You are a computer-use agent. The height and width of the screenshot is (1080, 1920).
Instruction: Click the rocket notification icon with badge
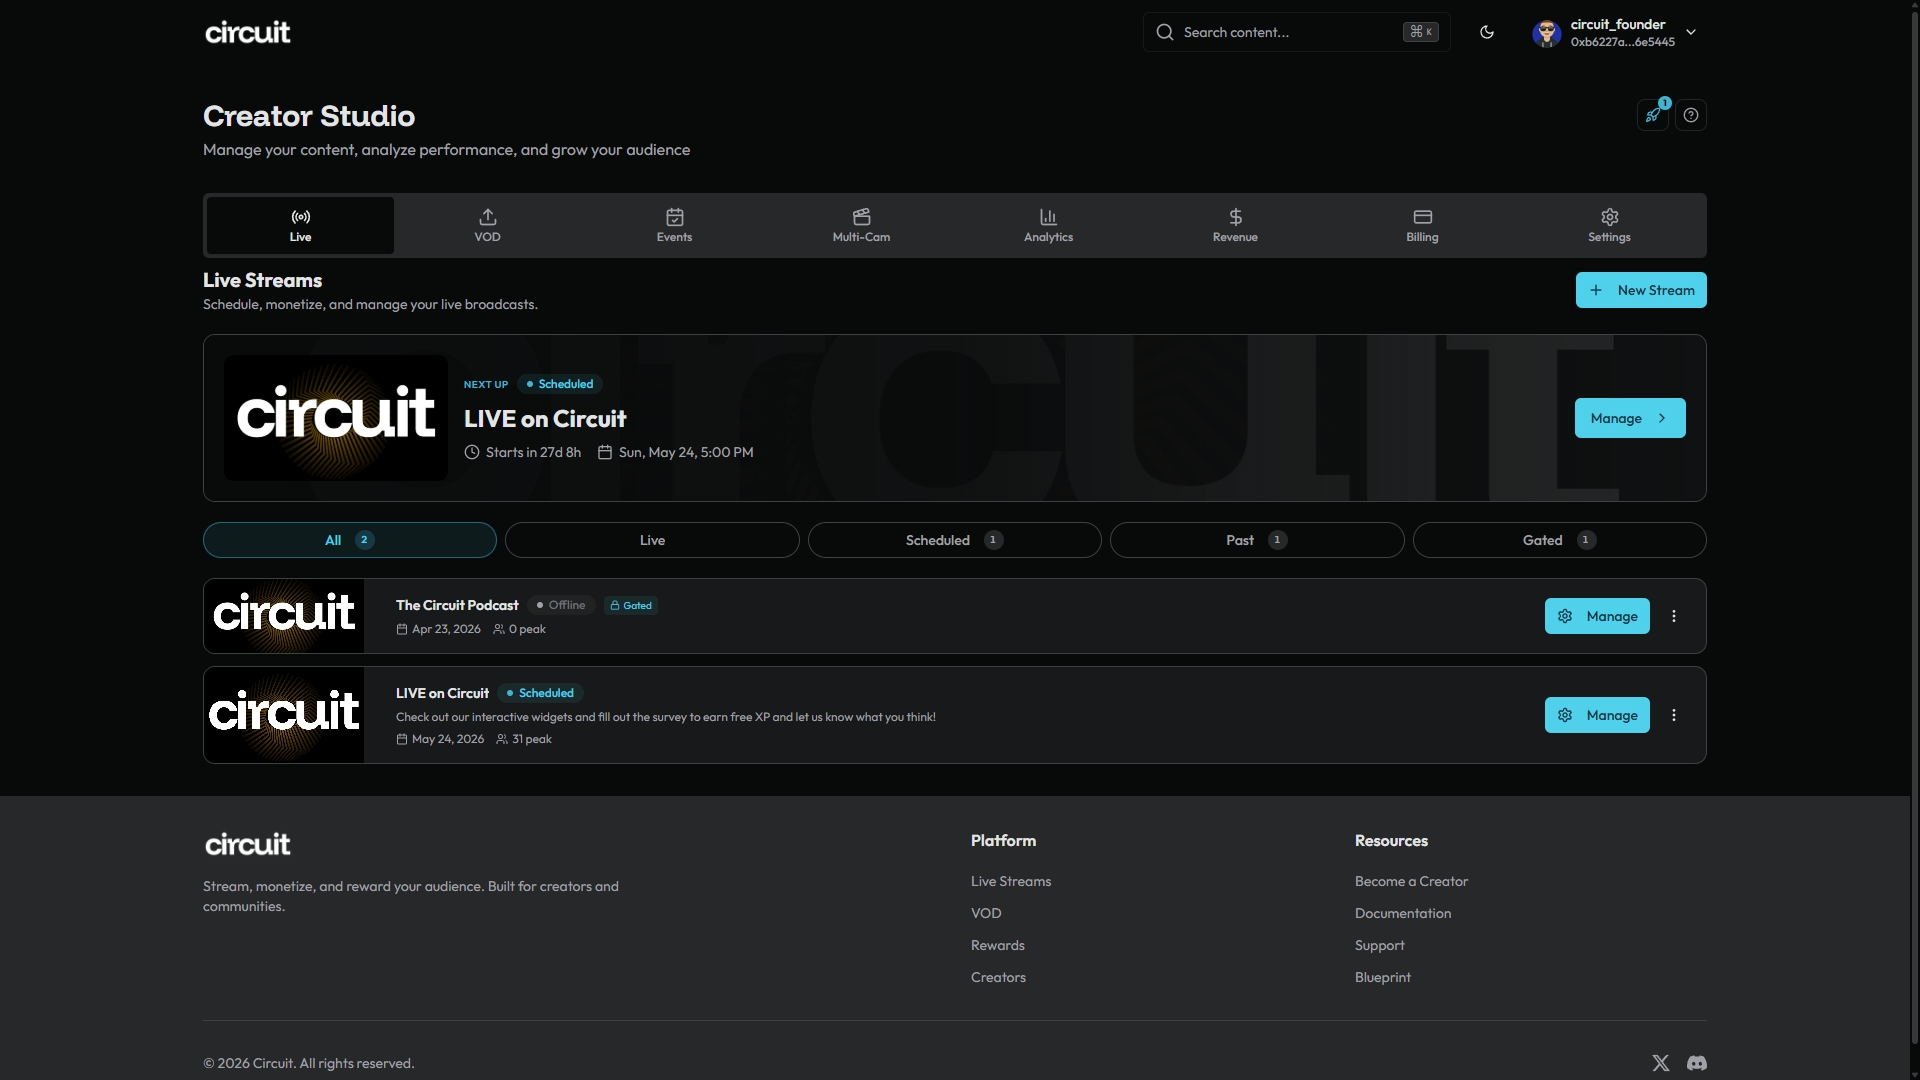coord(1652,115)
